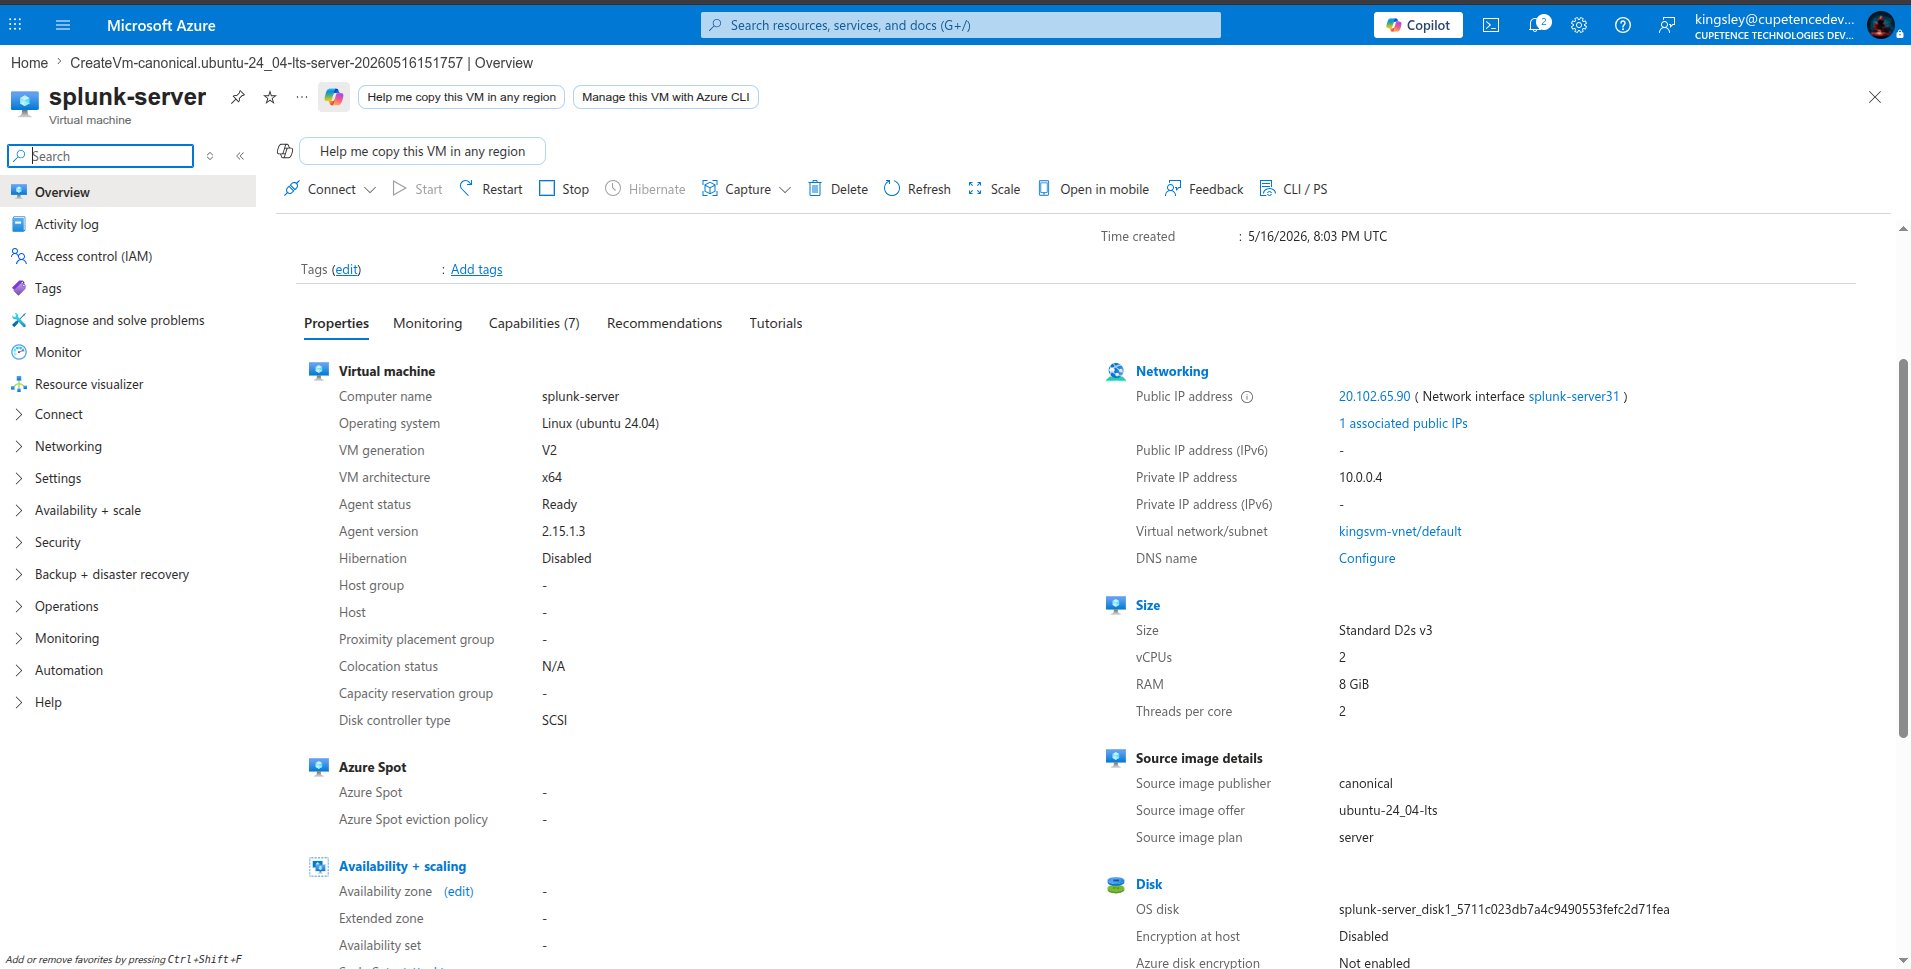Open the Azure portal apps grid icon
Screen dimensions: 1911x969
(16, 25)
